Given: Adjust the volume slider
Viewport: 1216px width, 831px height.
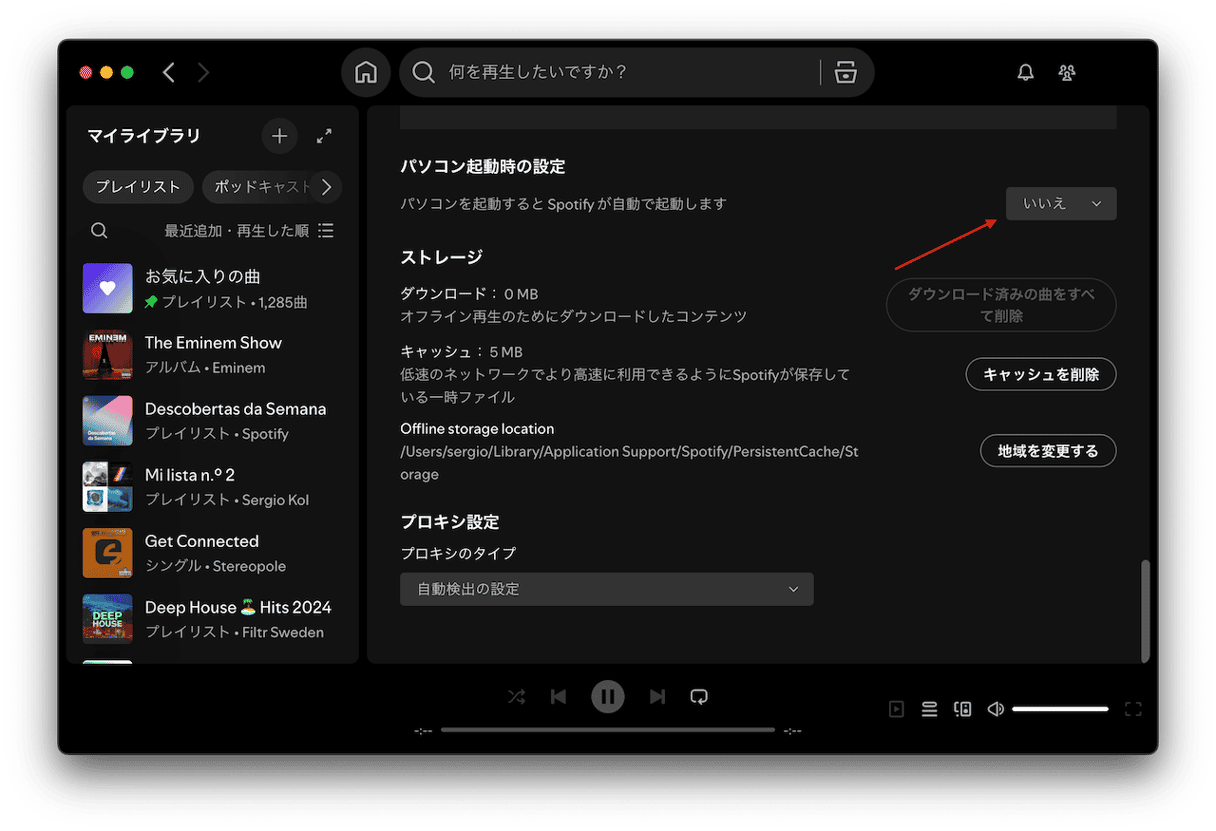Looking at the screenshot, I should click(1060, 709).
